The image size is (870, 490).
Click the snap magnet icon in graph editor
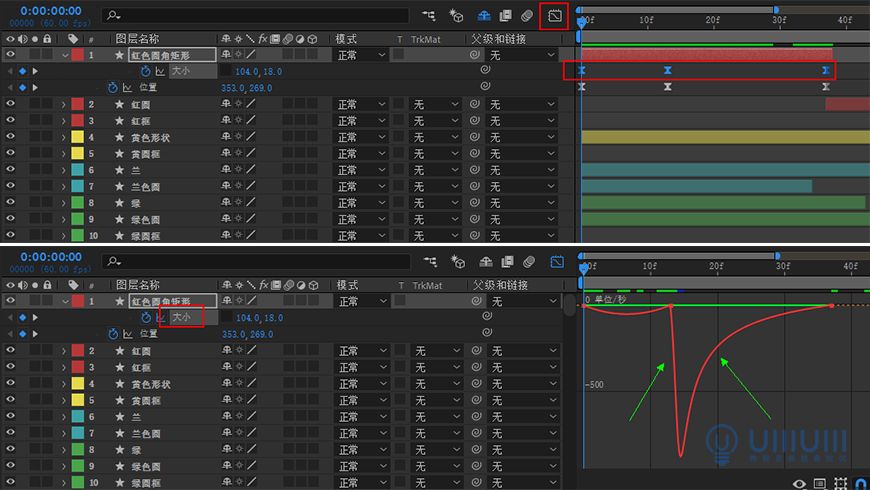click(x=860, y=483)
